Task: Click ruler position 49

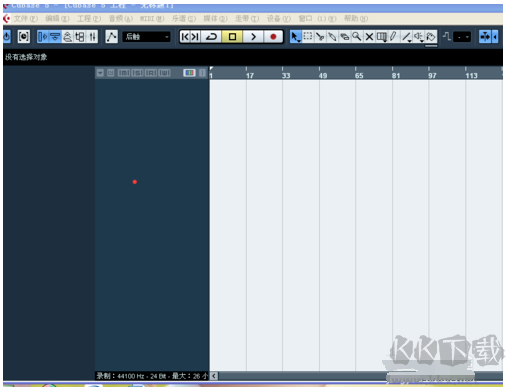Action: coord(323,76)
